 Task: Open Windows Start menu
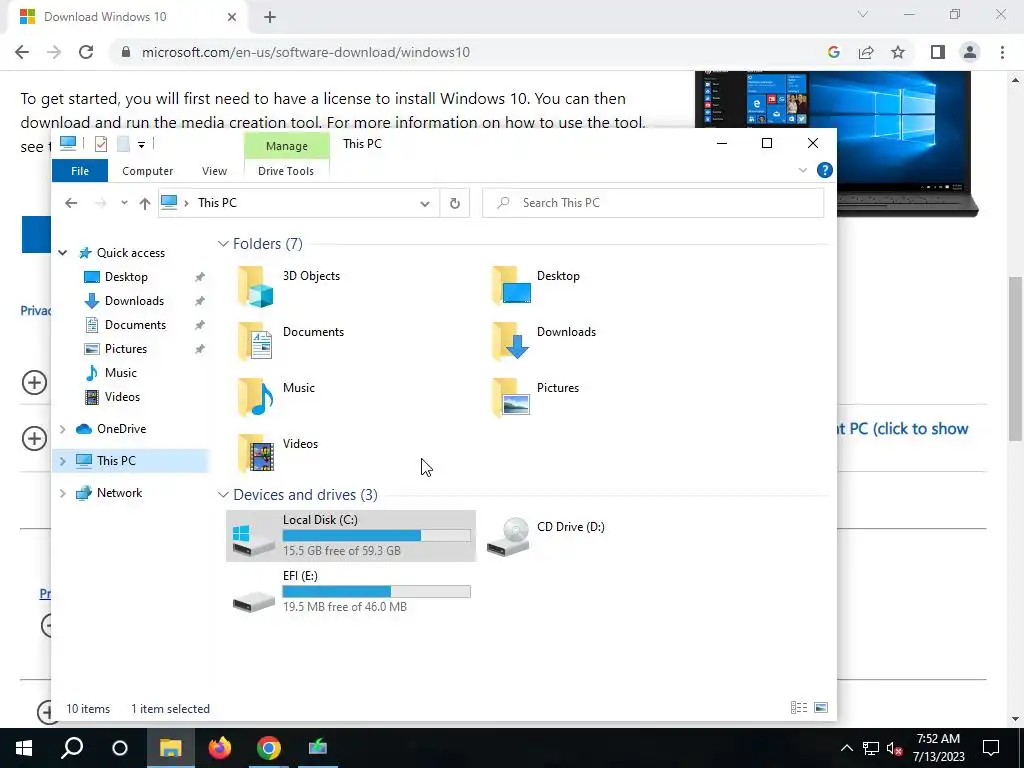pos(24,748)
